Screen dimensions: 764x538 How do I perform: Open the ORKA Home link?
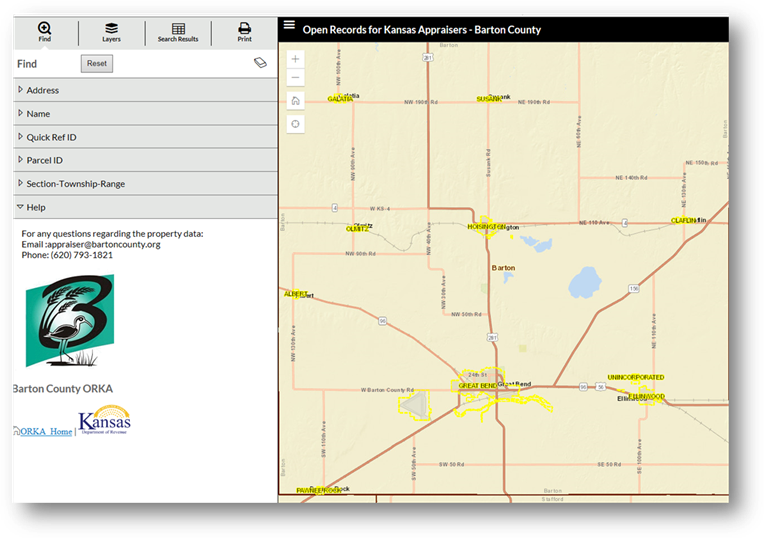coord(46,431)
